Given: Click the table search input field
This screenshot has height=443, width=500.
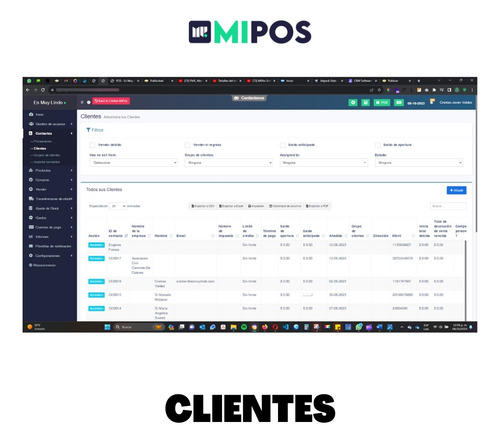Looking at the screenshot, I should tap(448, 206).
